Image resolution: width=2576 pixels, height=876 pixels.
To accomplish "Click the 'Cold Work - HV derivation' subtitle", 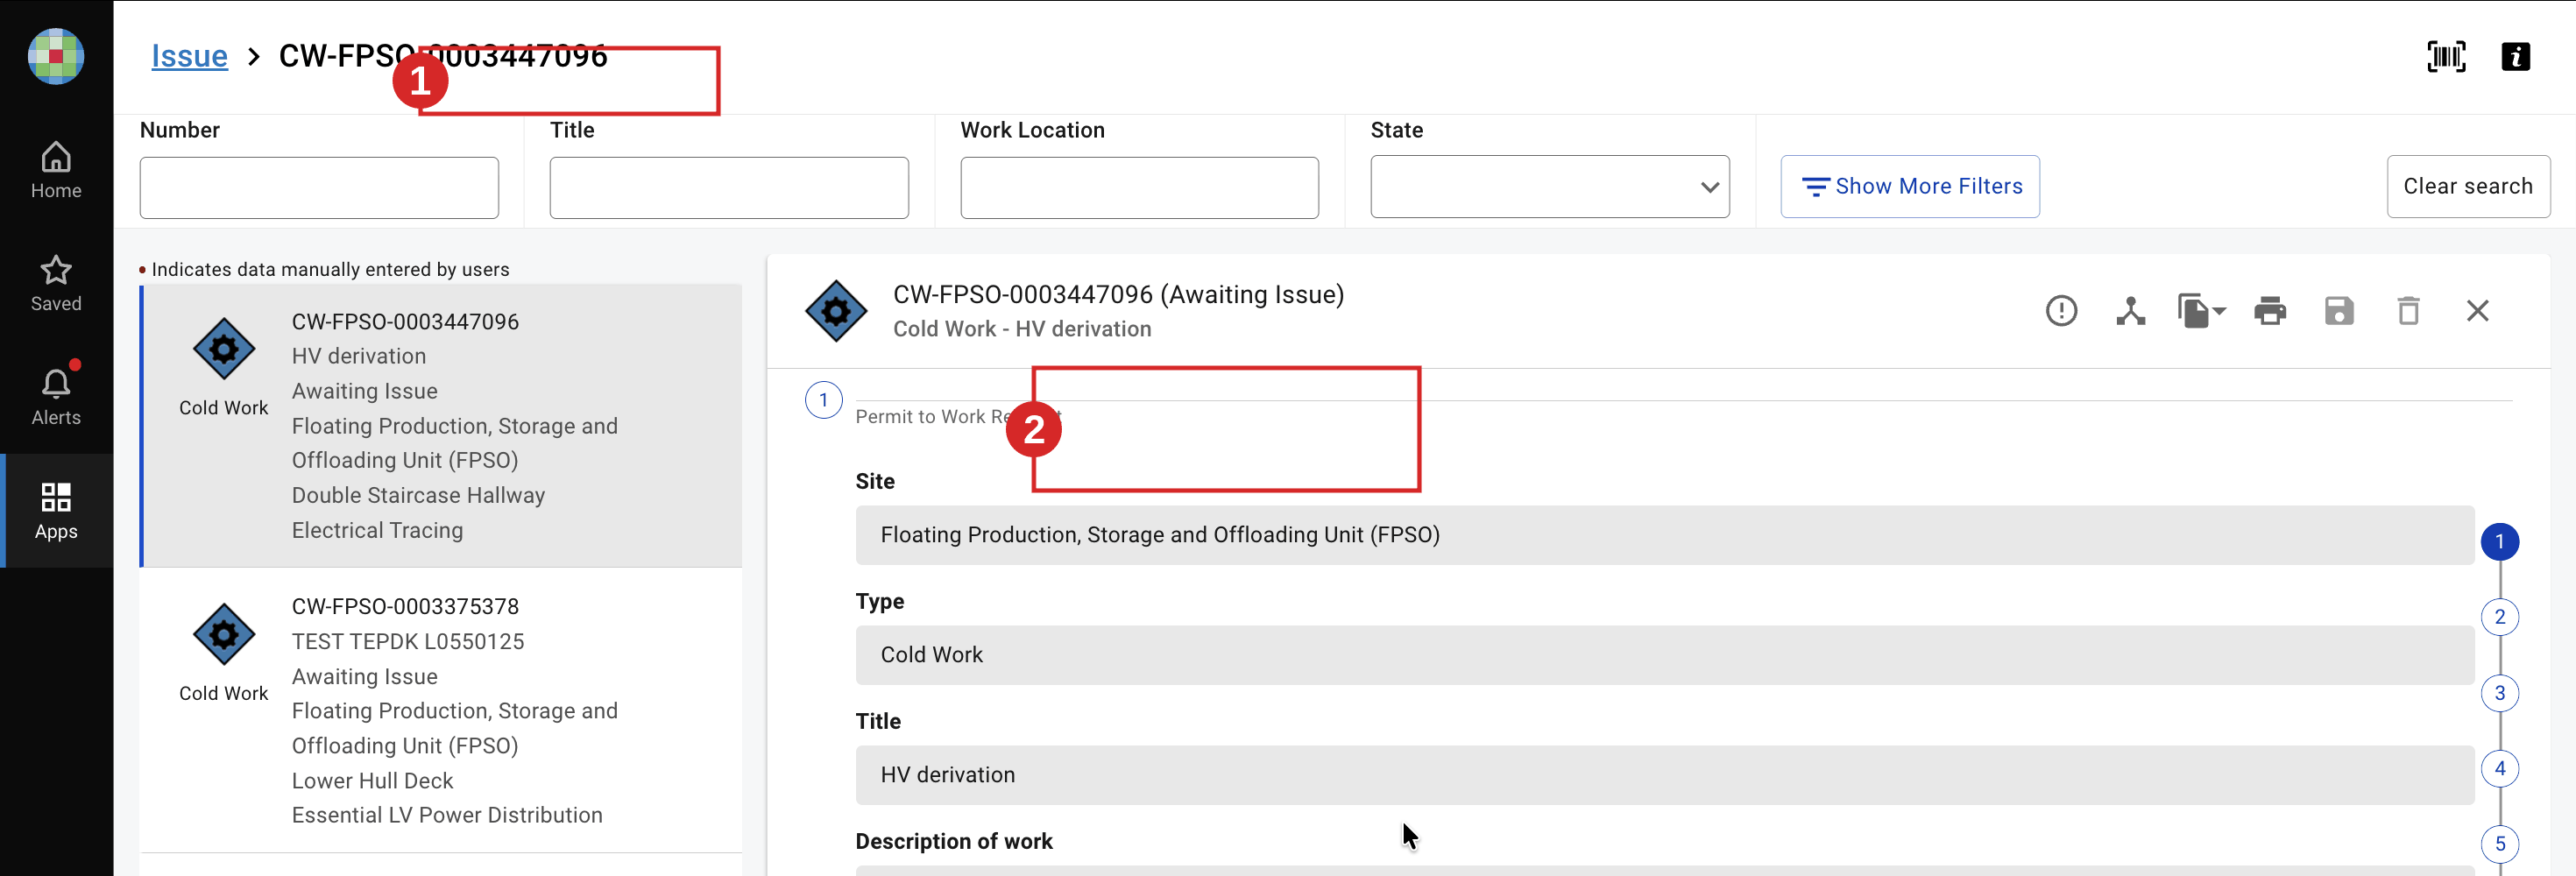I will click(1022, 329).
